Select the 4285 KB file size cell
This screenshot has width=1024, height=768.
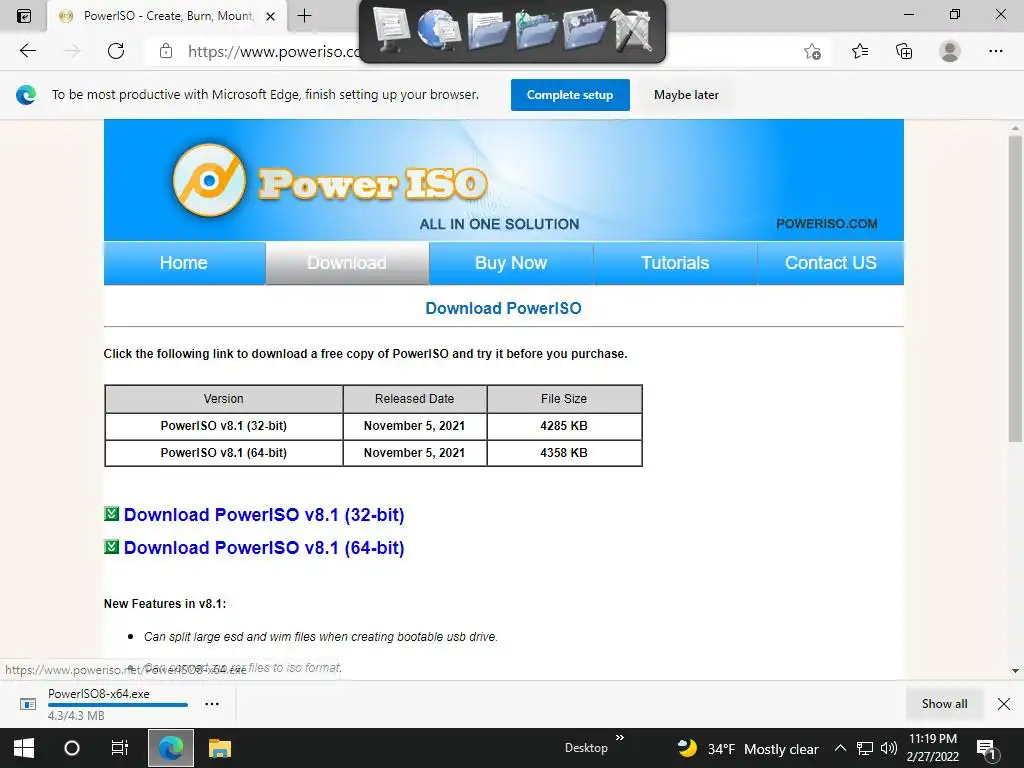pyautogui.click(x=564, y=426)
